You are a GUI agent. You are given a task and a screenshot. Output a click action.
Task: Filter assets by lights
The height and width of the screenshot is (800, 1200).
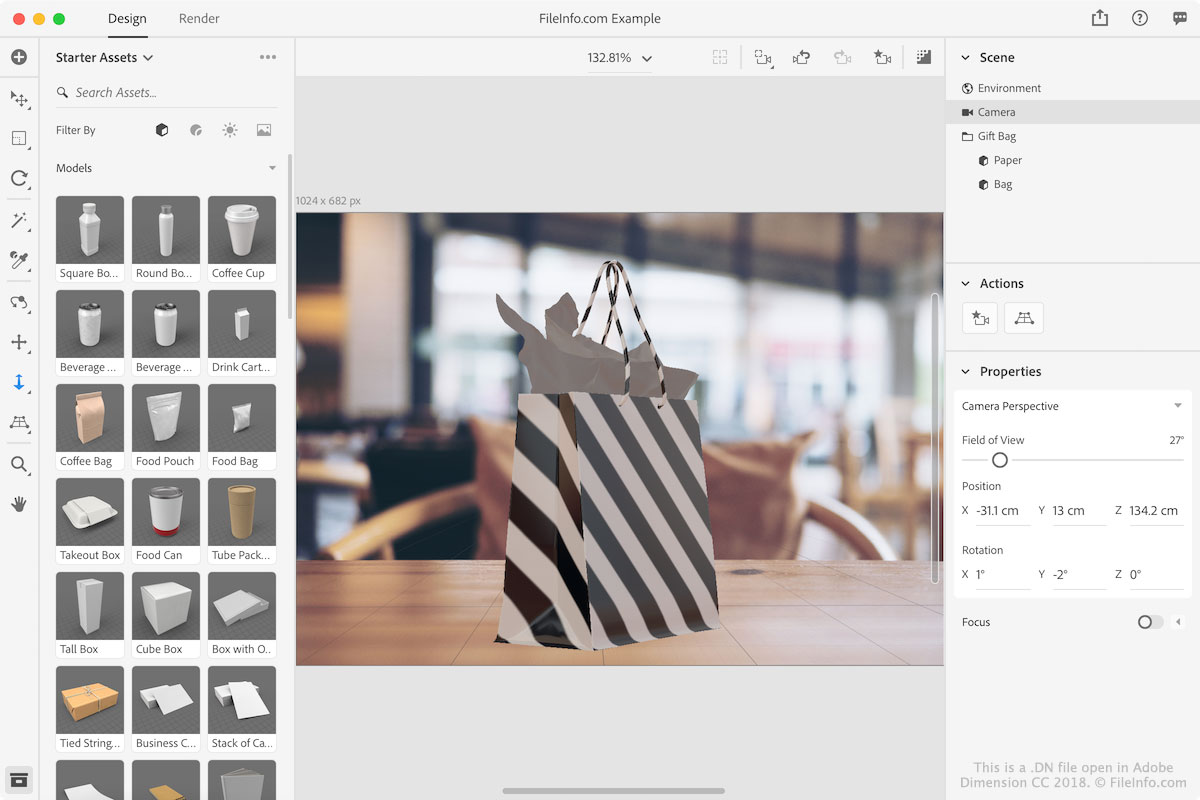point(230,130)
